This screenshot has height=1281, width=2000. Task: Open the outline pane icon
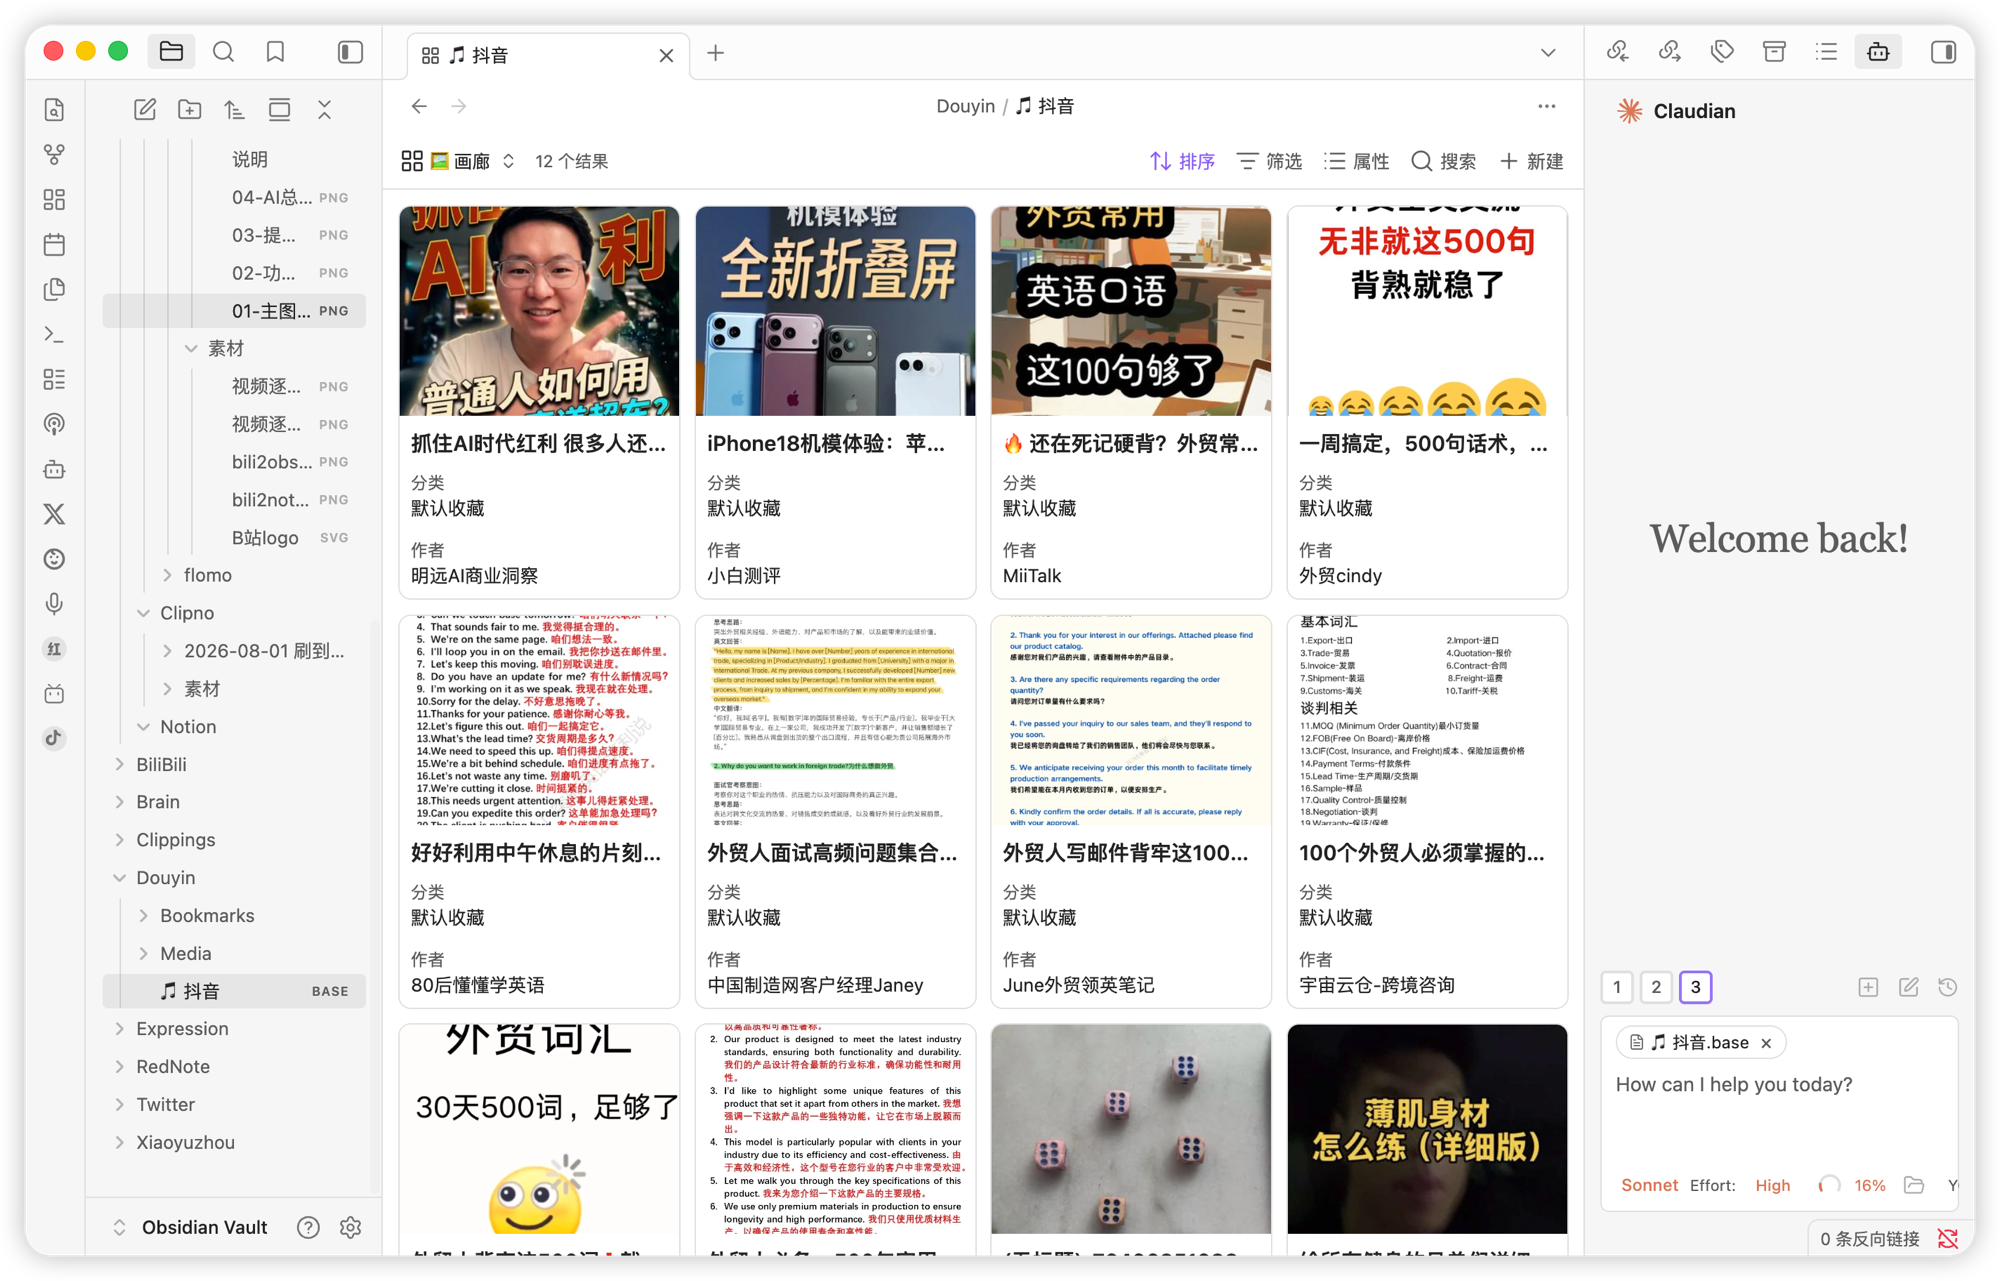coord(1826,52)
